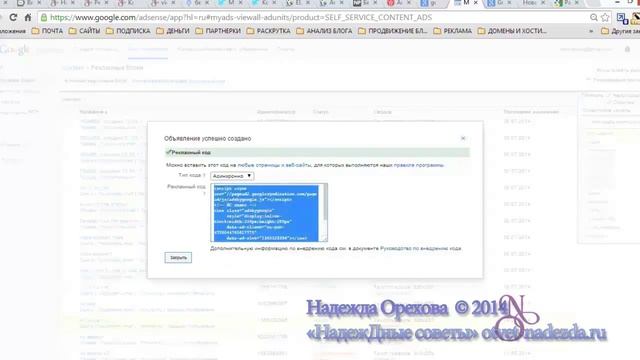
Task: Close the ad-created dialog with X
Action: coord(463,138)
